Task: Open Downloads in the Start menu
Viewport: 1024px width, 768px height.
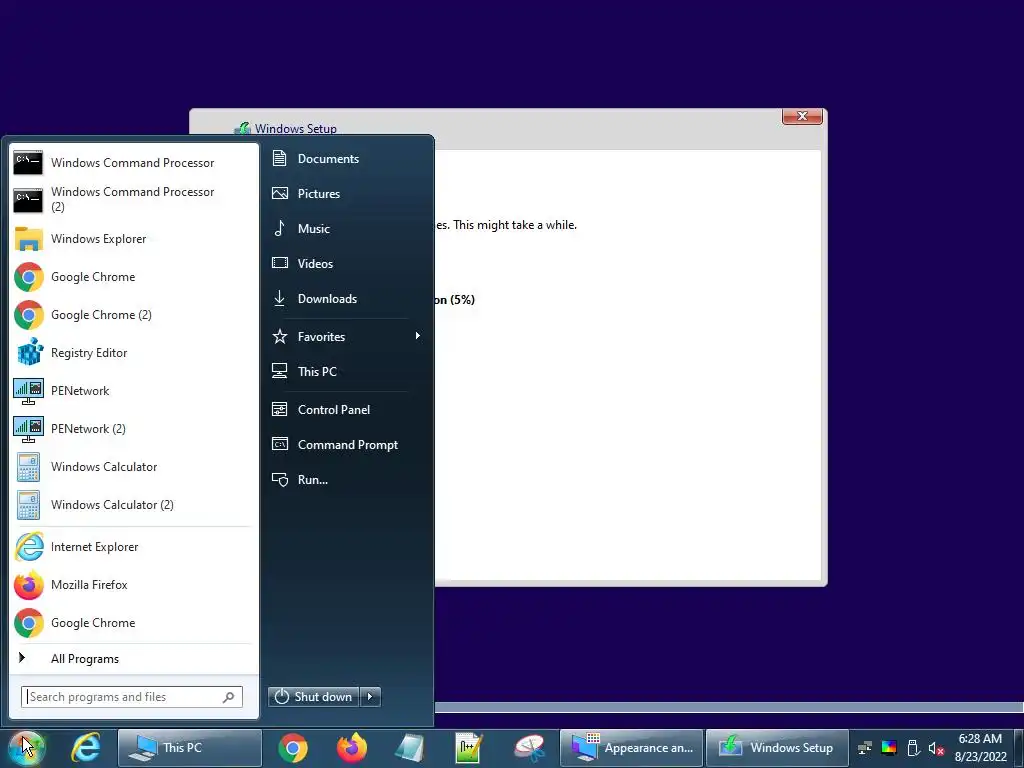Action: tap(346, 298)
